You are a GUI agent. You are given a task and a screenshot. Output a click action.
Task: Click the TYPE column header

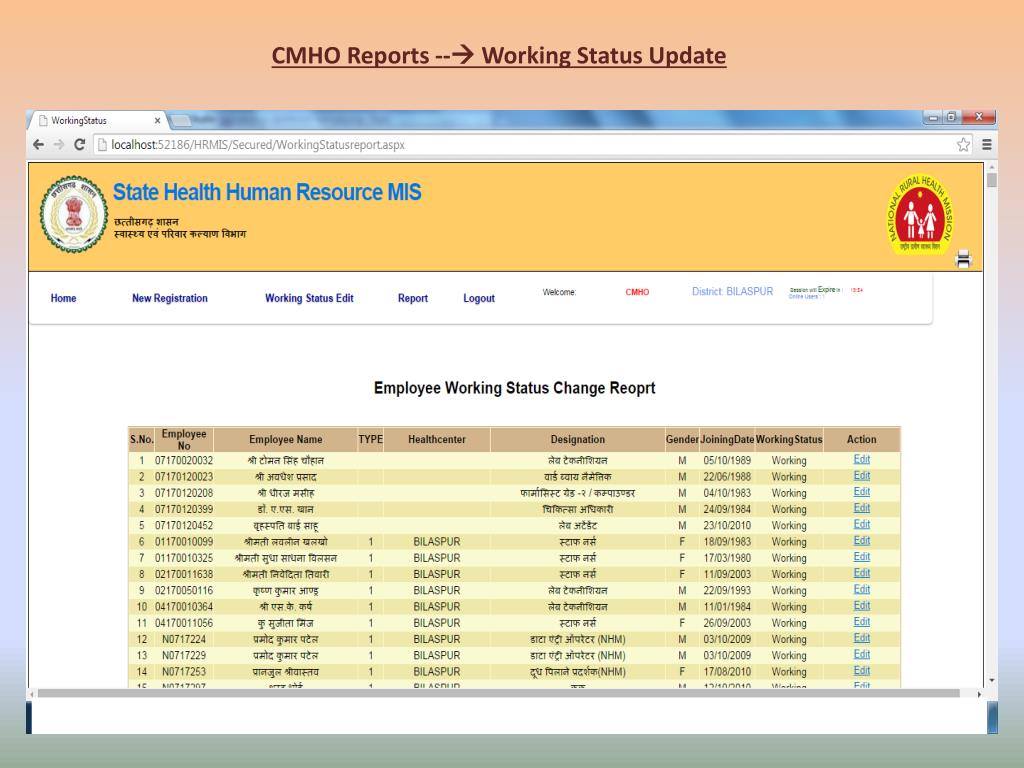click(x=370, y=440)
